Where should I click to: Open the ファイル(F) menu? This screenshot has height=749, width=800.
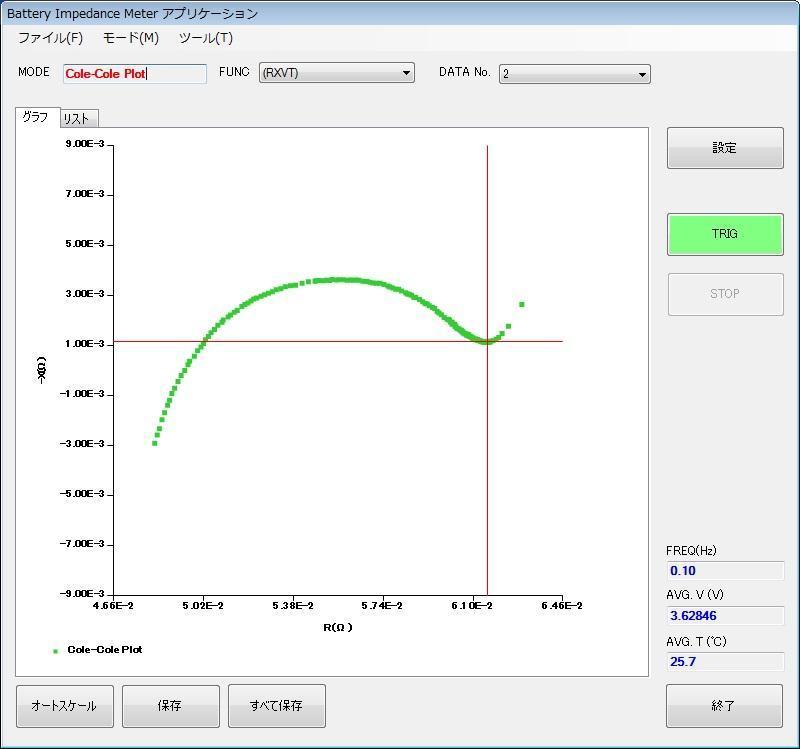(x=51, y=38)
